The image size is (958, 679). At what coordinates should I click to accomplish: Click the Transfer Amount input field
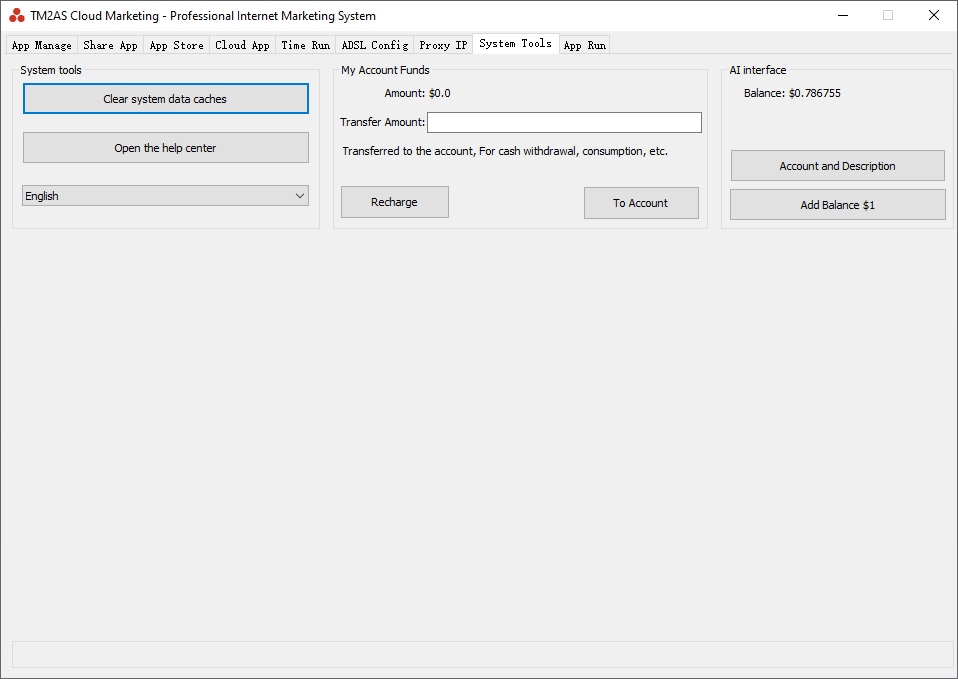point(564,122)
